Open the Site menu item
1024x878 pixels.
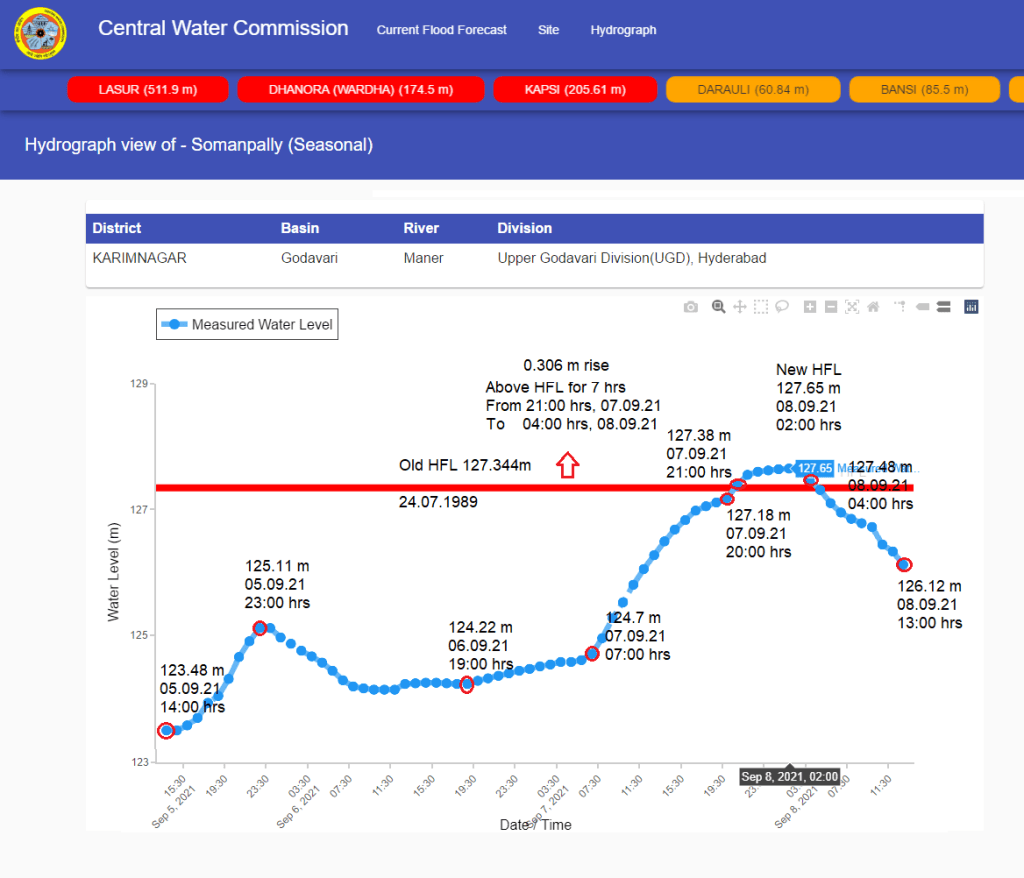coord(548,30)
